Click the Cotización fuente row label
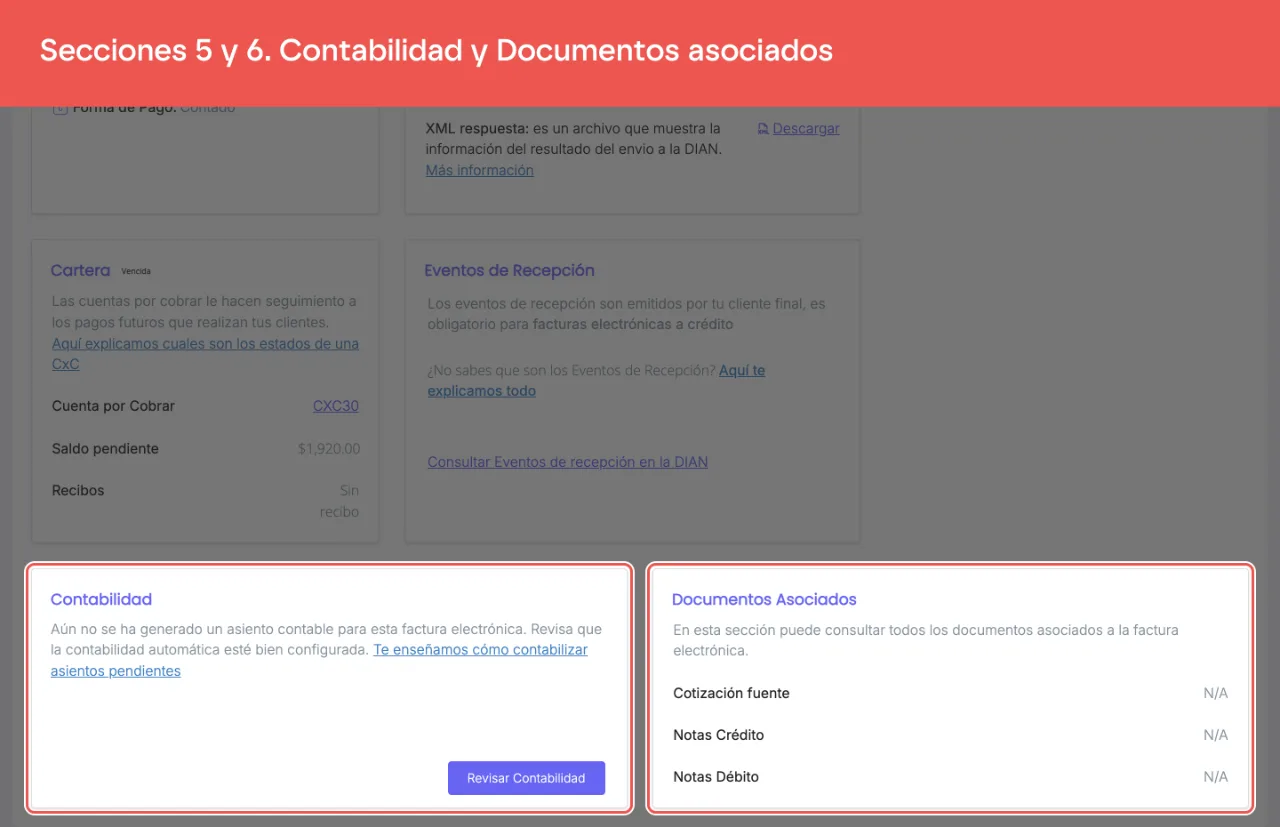 coord(731,693)
